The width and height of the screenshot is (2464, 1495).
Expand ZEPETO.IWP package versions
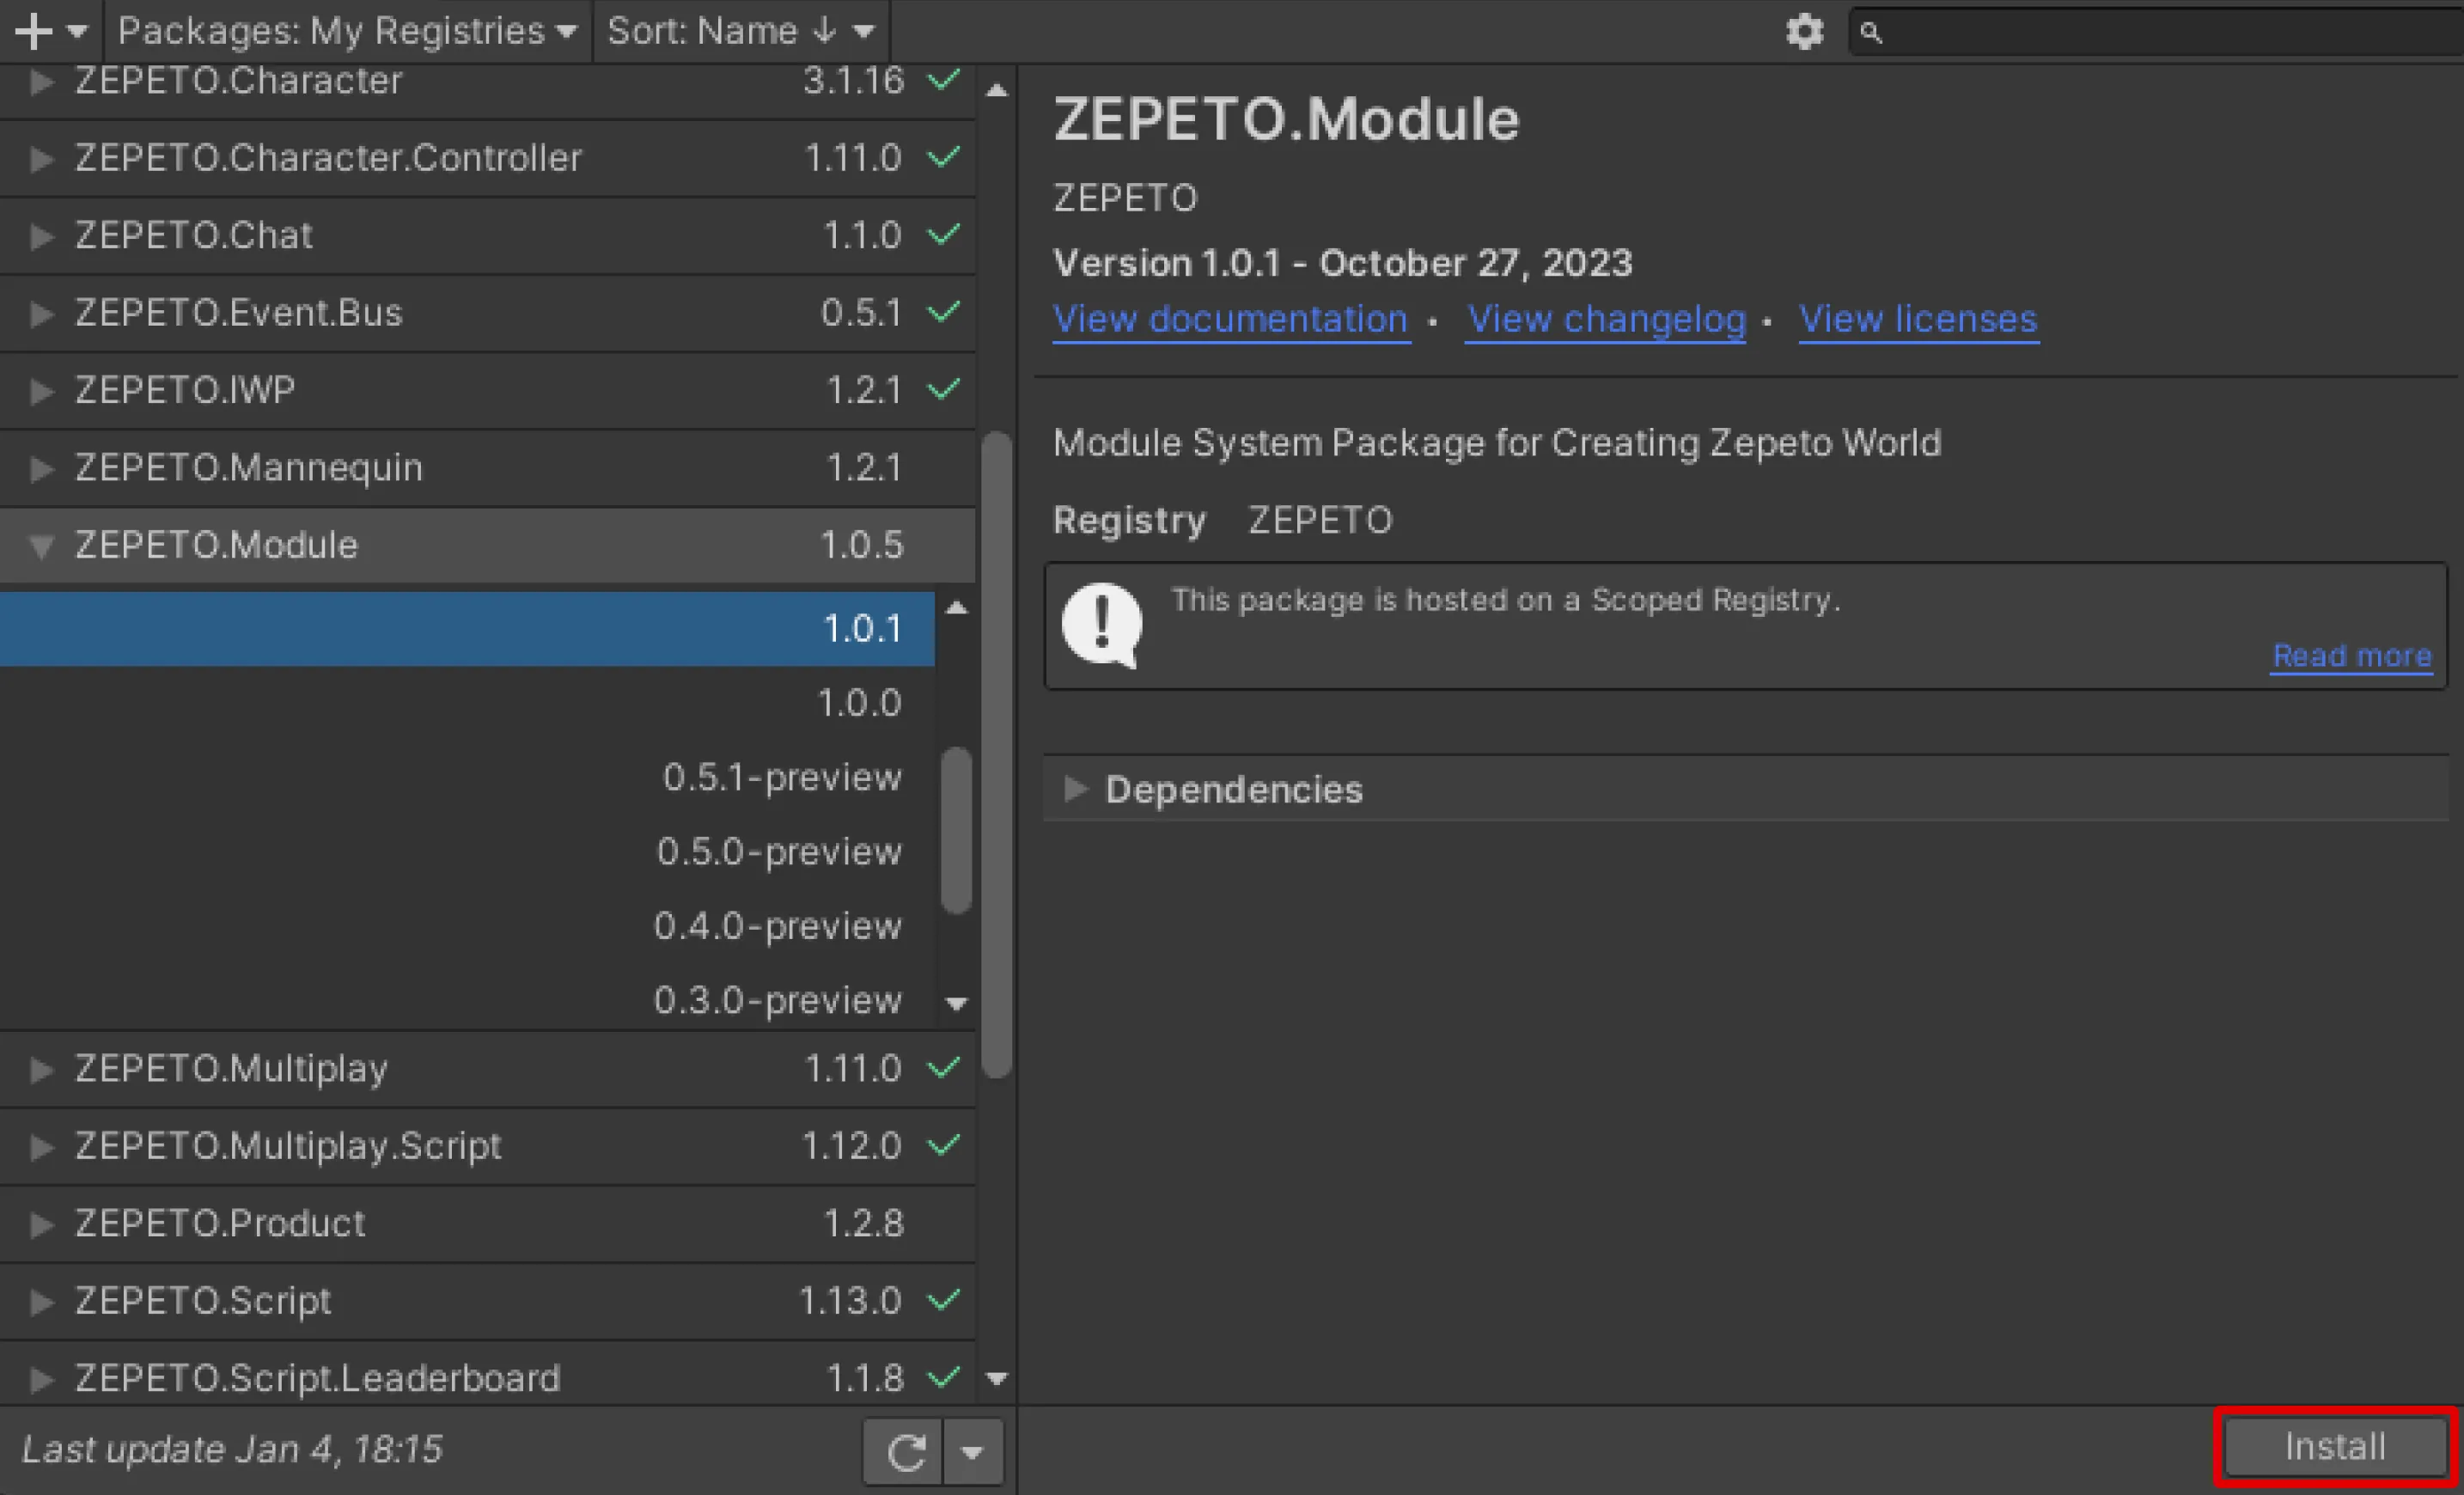pos(41,390)
